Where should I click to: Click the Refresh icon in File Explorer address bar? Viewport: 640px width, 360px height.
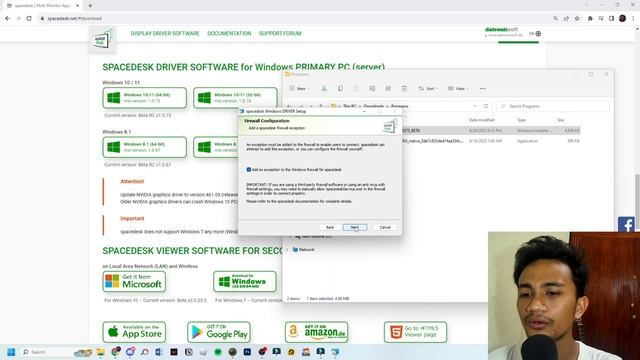[486, 106]
